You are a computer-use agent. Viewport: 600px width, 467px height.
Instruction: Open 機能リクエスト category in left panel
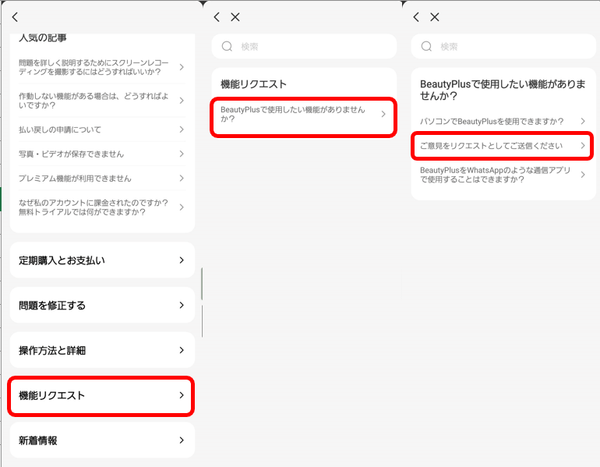101,395
